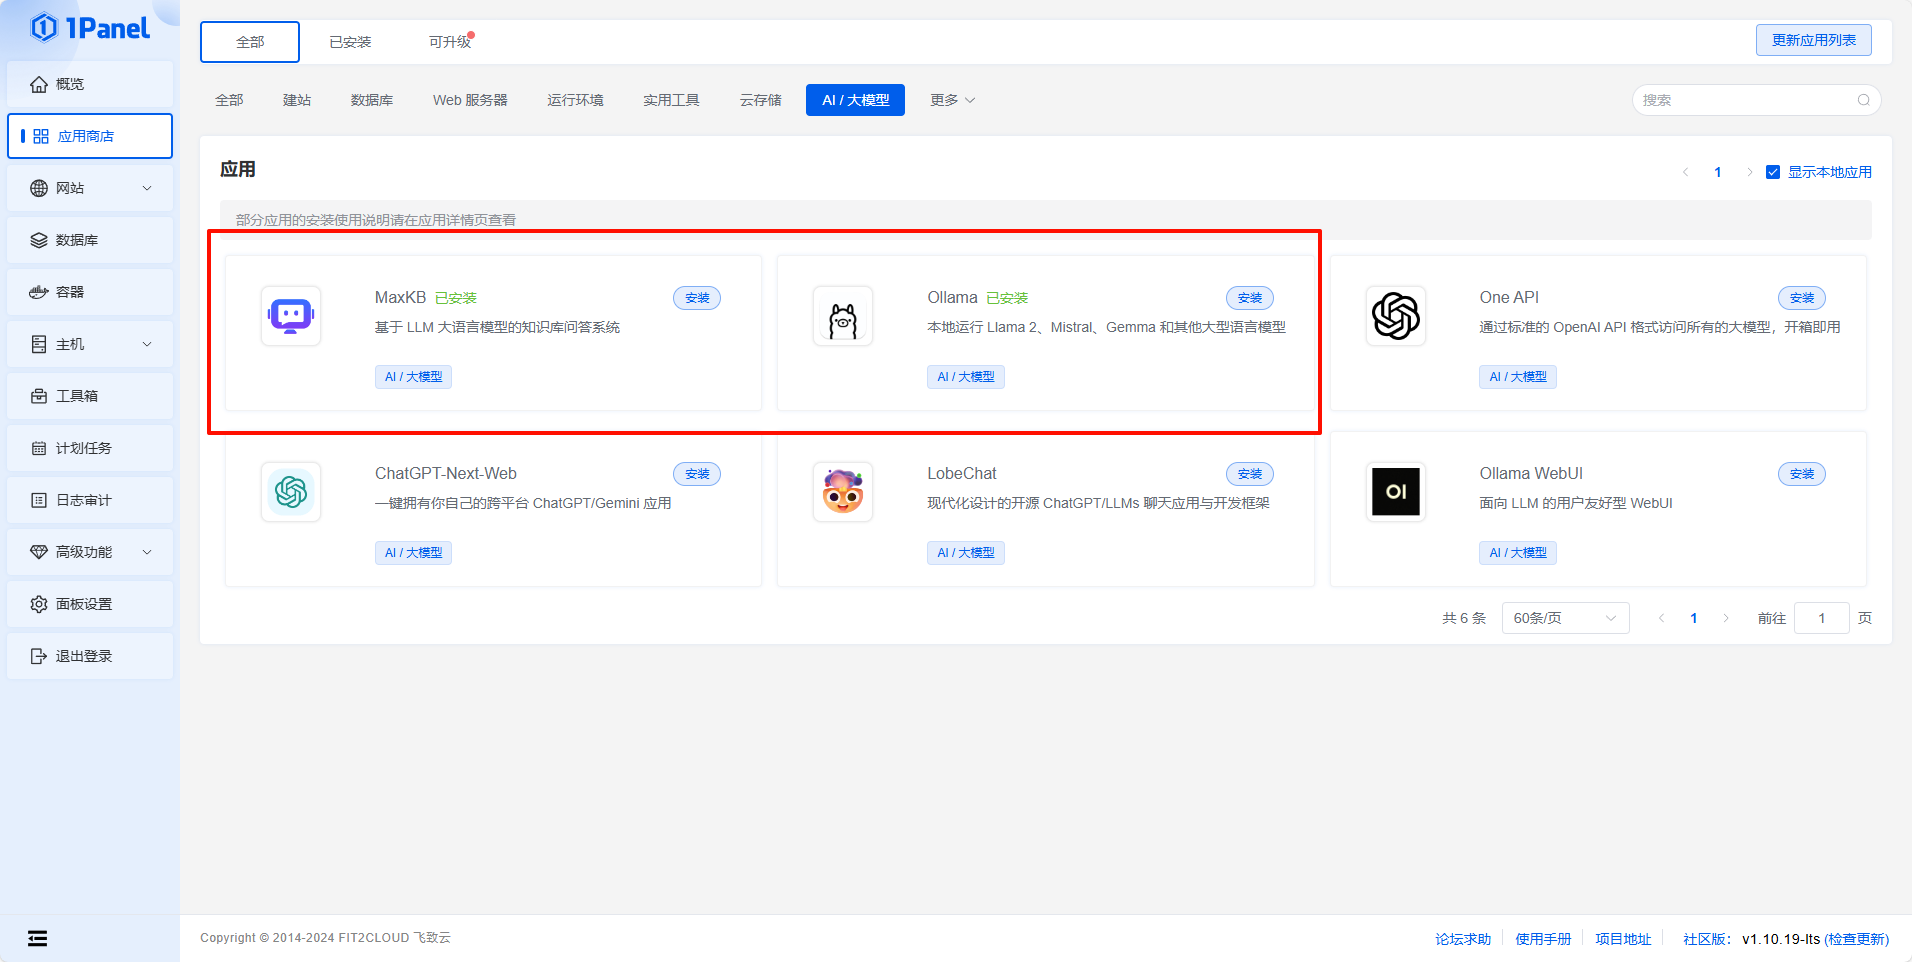Open the 工具箱 sidebar item
1912x962 pixels.
pyautogui.click(x=90, y=396)
